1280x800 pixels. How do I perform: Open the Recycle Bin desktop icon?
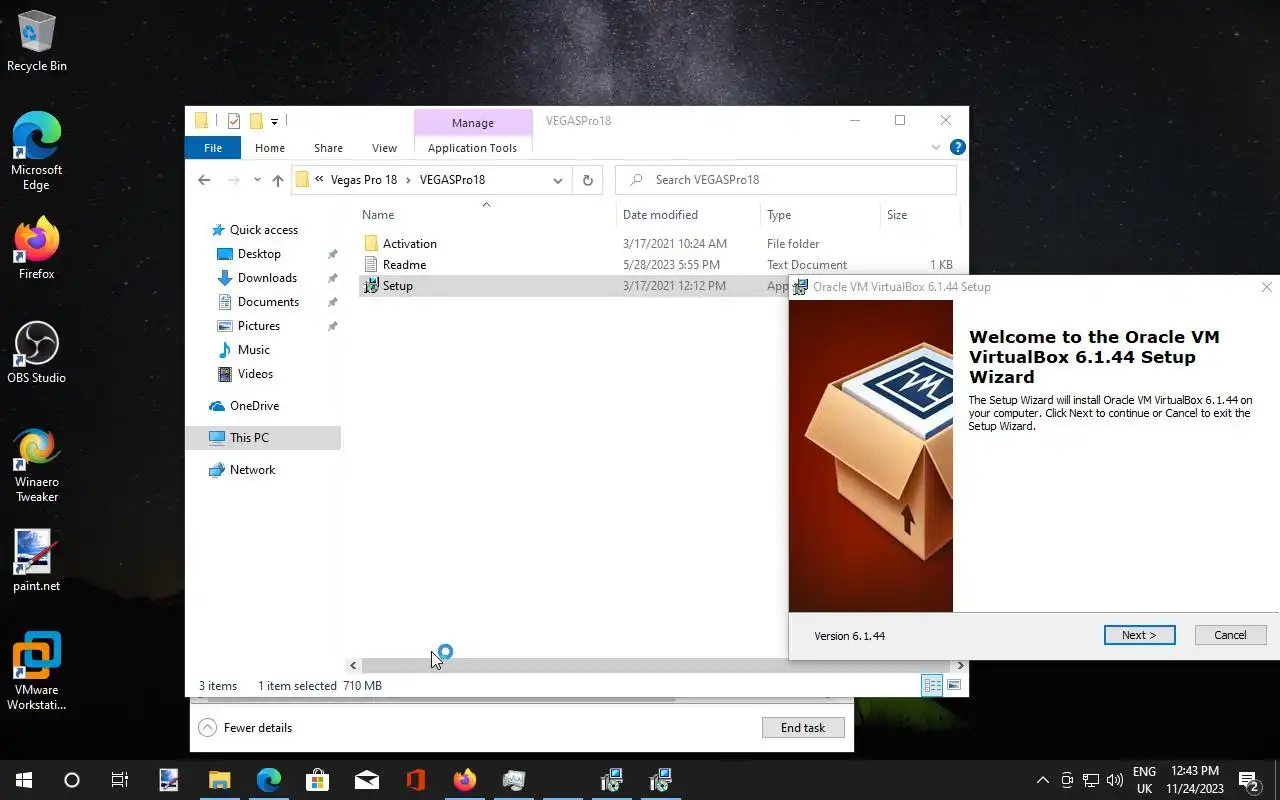(37, 42)
